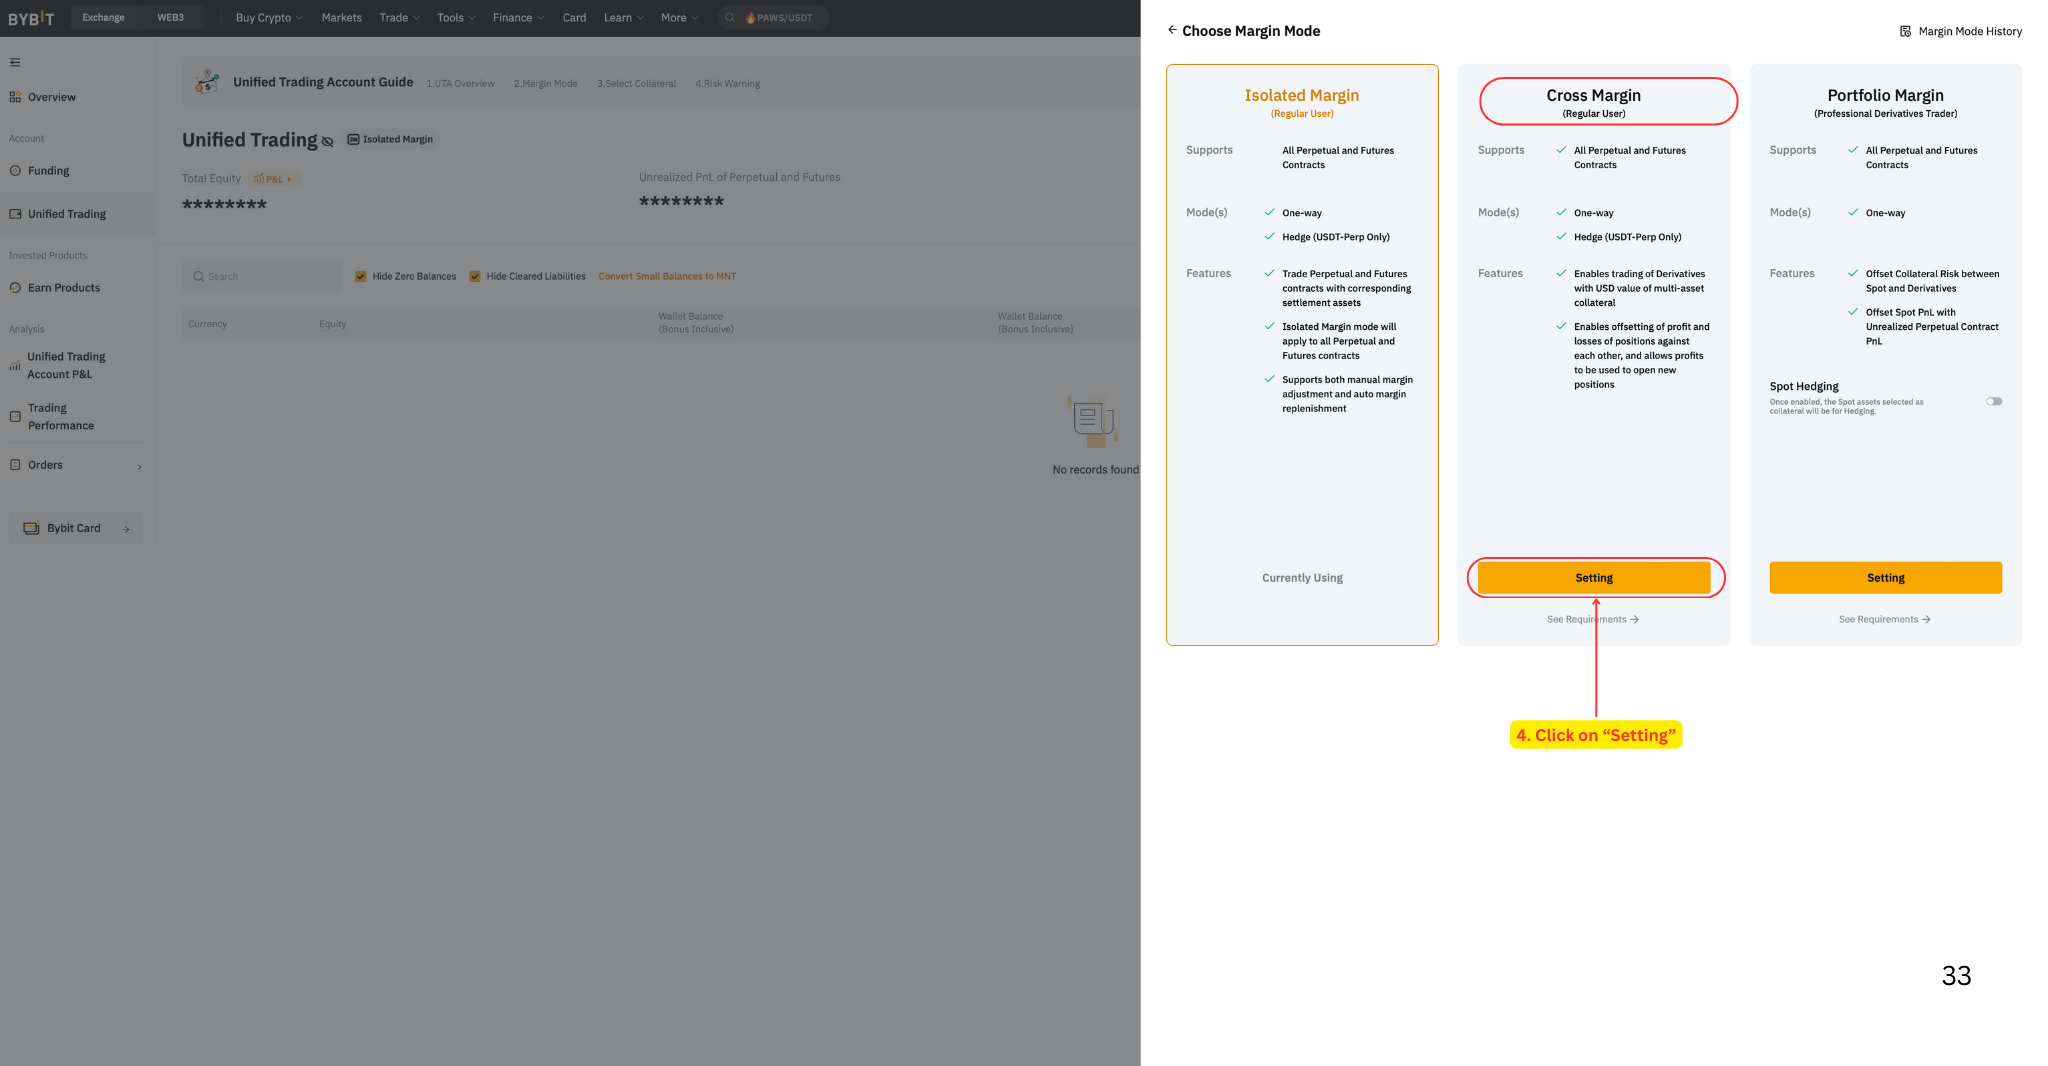This screenshot has height=1066, width=2048.
Task: Click the PAWS/USDT search field
Action: click(772, 18)
